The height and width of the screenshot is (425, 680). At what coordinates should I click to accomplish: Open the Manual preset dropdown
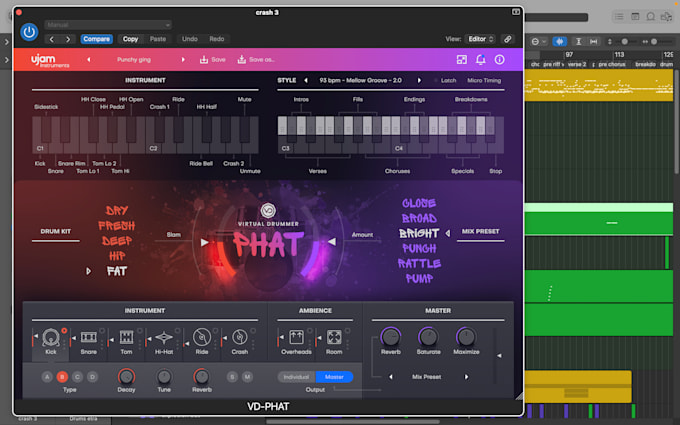click(x=108, y=25)
